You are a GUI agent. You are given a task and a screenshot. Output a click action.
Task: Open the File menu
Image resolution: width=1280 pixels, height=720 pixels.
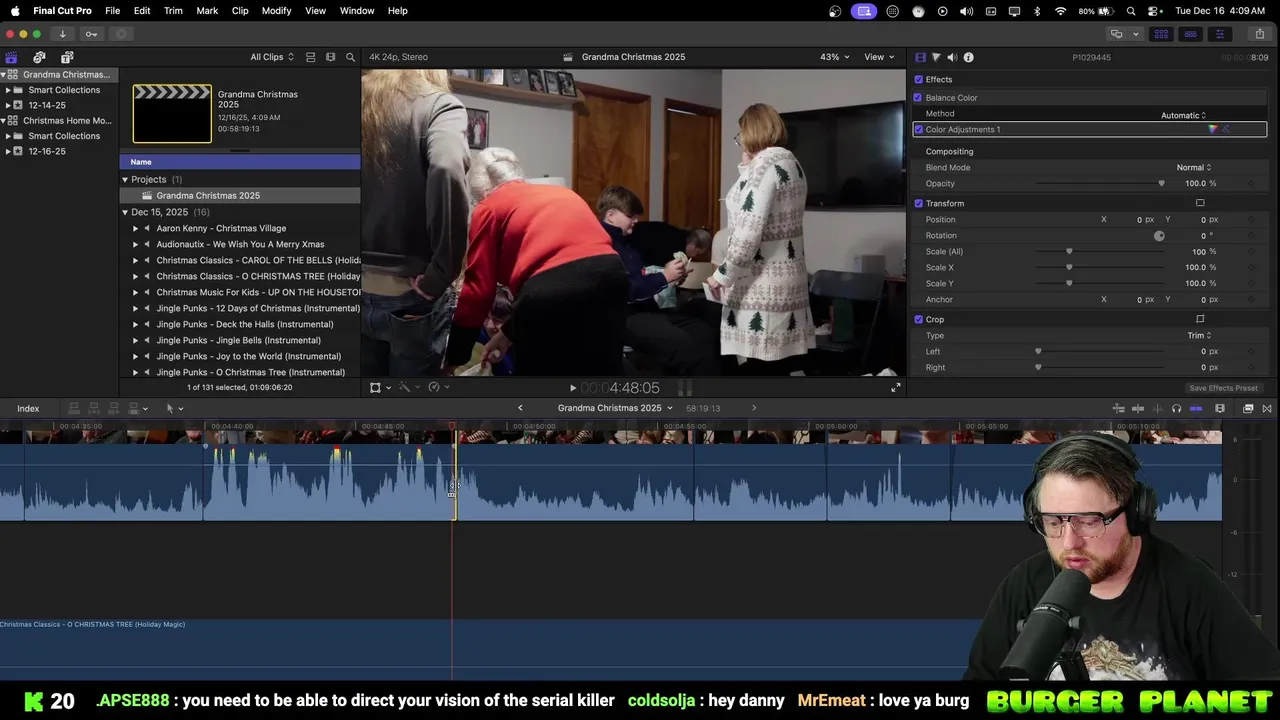click(x=113, y=11)
